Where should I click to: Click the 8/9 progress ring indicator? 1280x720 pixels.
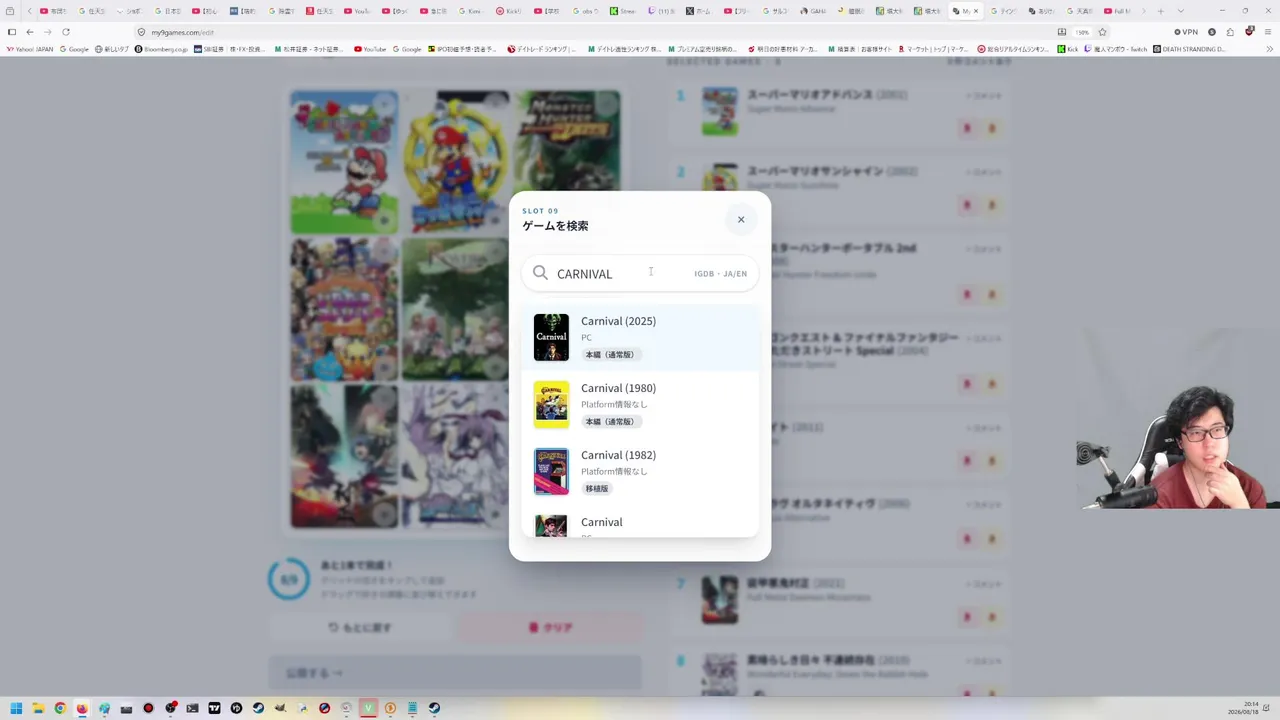coord(289,579)
